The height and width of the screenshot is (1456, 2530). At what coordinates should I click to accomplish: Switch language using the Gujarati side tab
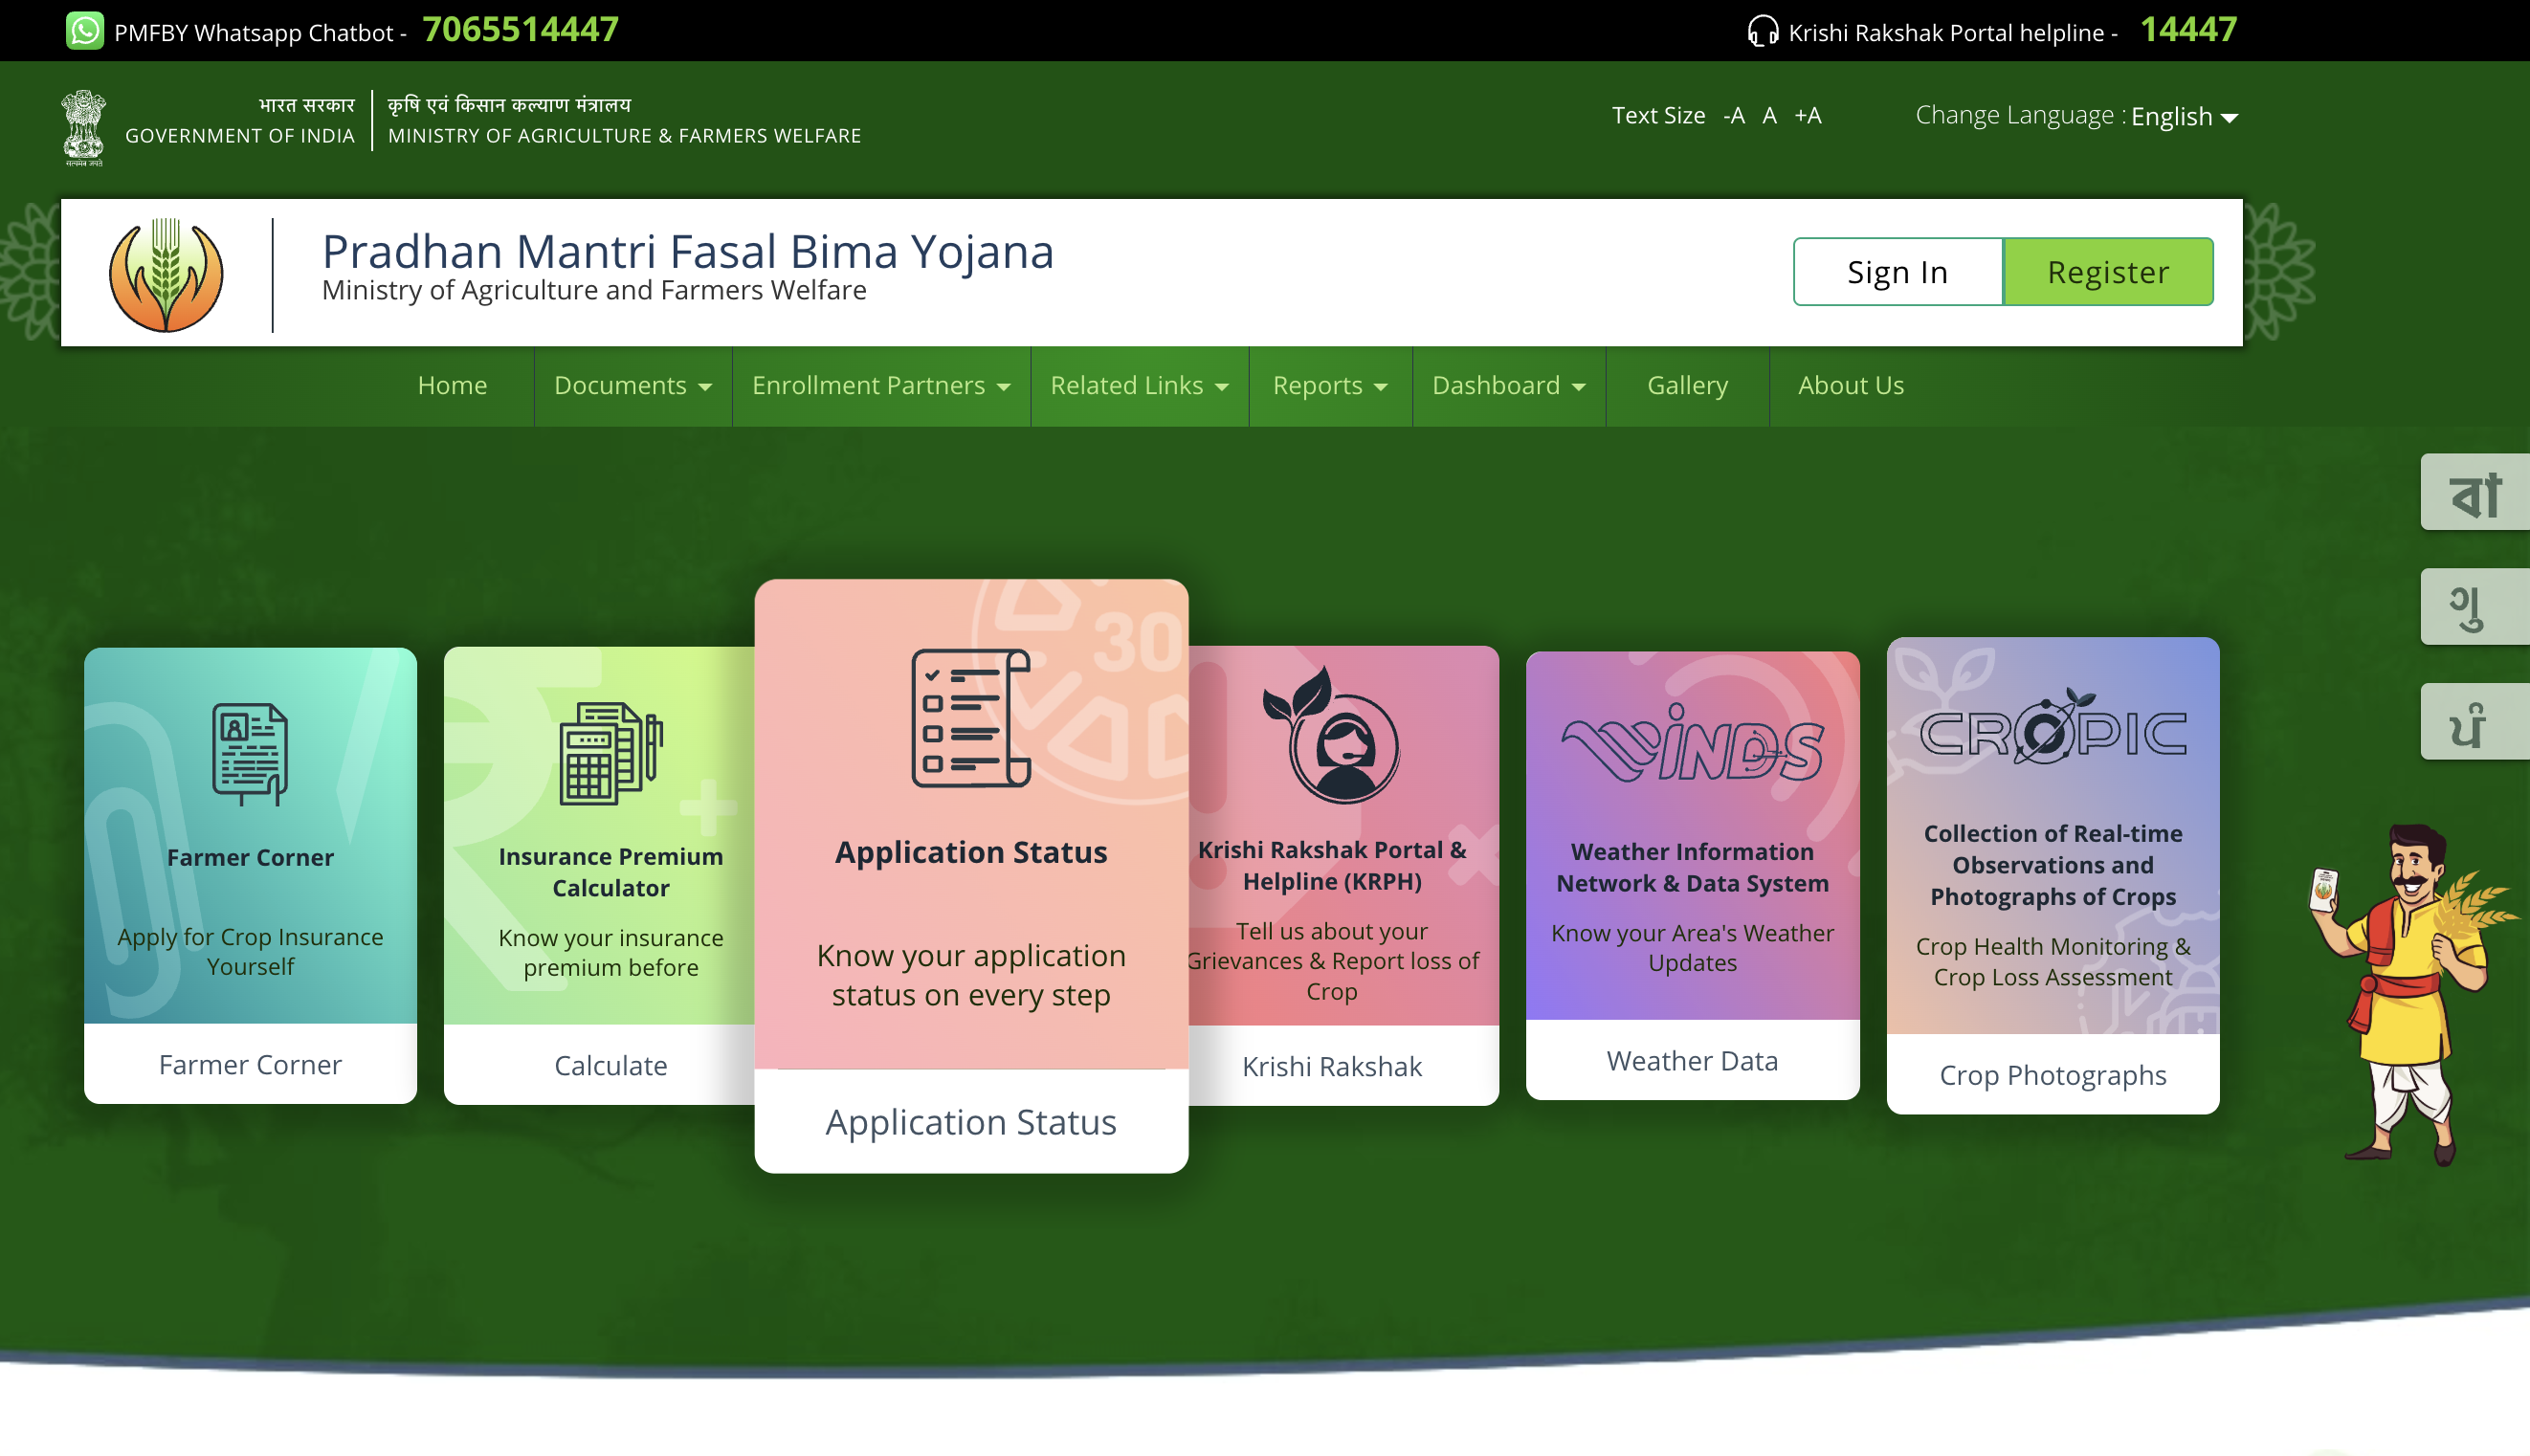pos(2475,607)
